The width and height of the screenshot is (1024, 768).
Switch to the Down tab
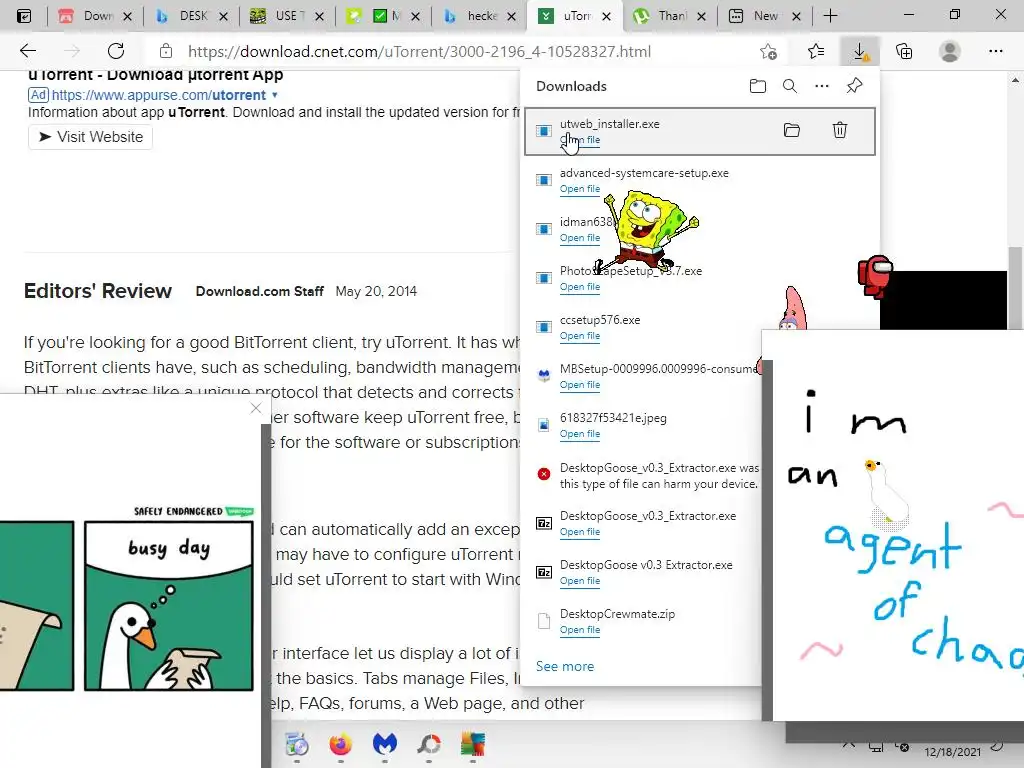95,16
